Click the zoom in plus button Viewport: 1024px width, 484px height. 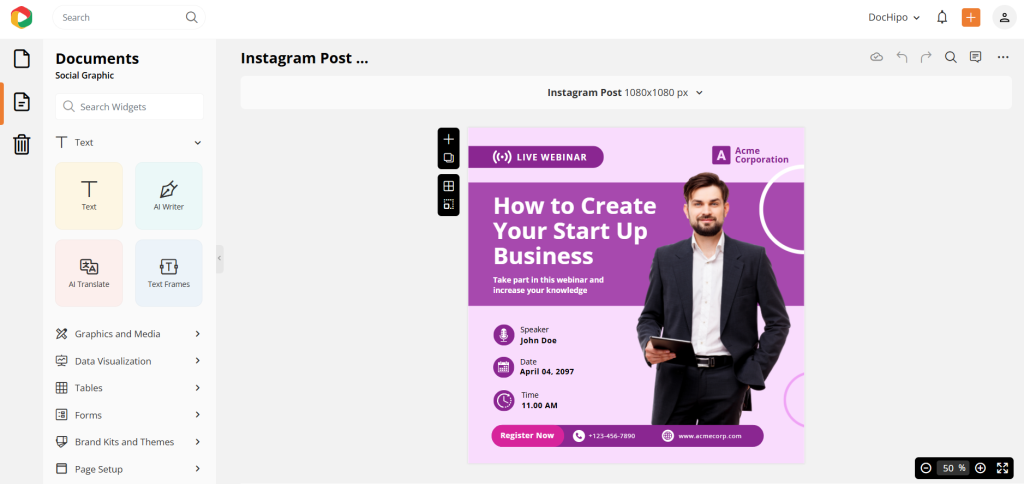coord(980,468)
